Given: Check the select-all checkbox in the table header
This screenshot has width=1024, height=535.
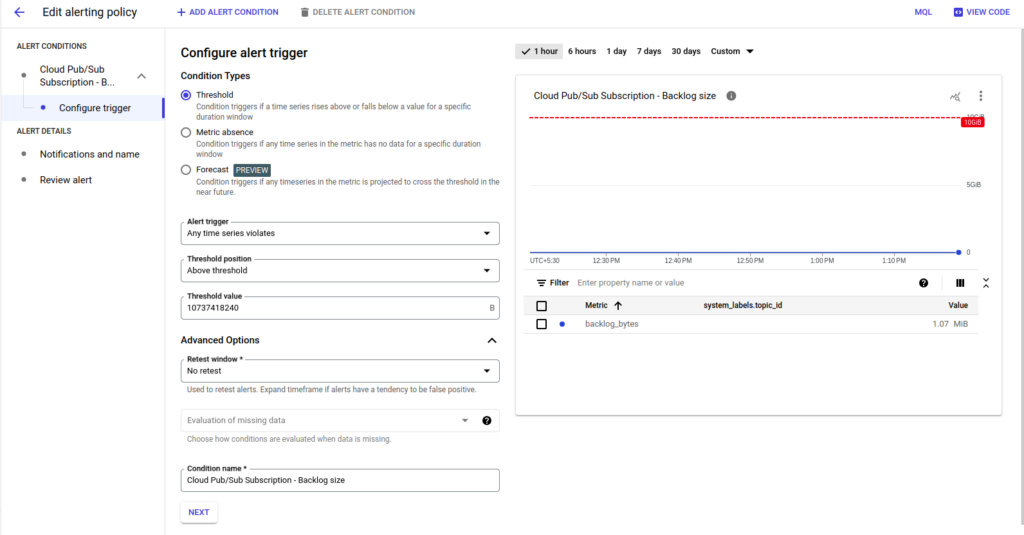Looking at the screenshot, I should pos(541,306).
